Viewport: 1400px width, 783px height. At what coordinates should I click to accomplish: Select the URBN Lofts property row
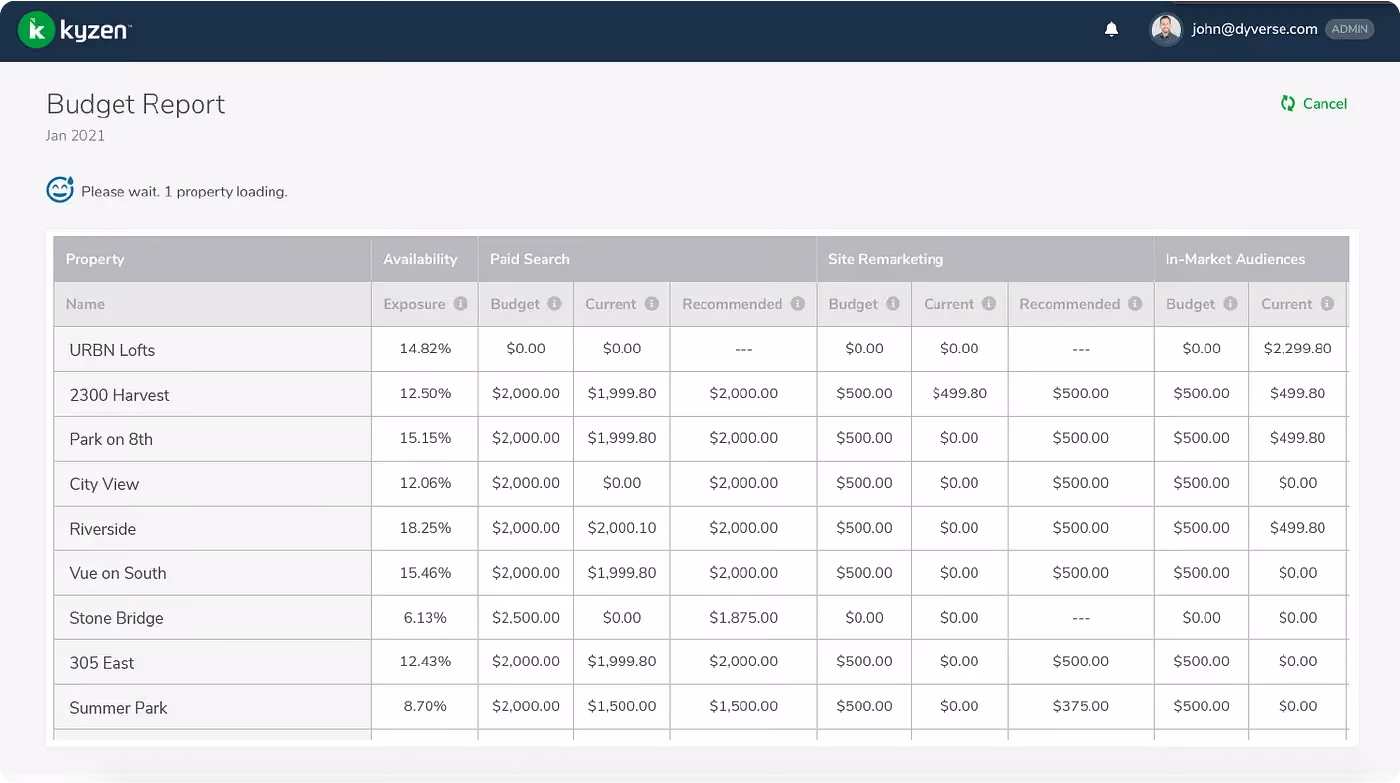tap(701, 349)
